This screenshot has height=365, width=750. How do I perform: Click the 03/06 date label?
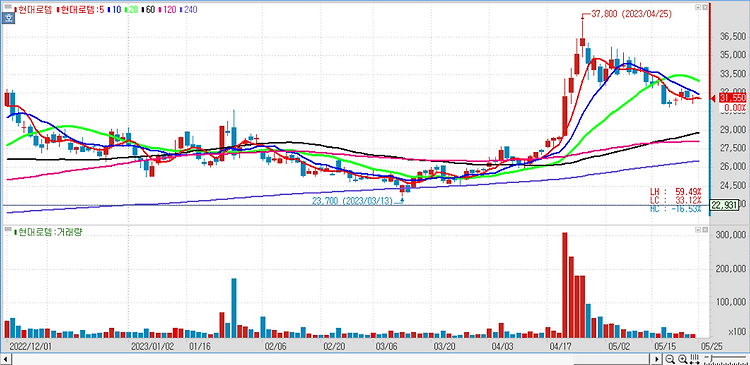pos(386,345)
